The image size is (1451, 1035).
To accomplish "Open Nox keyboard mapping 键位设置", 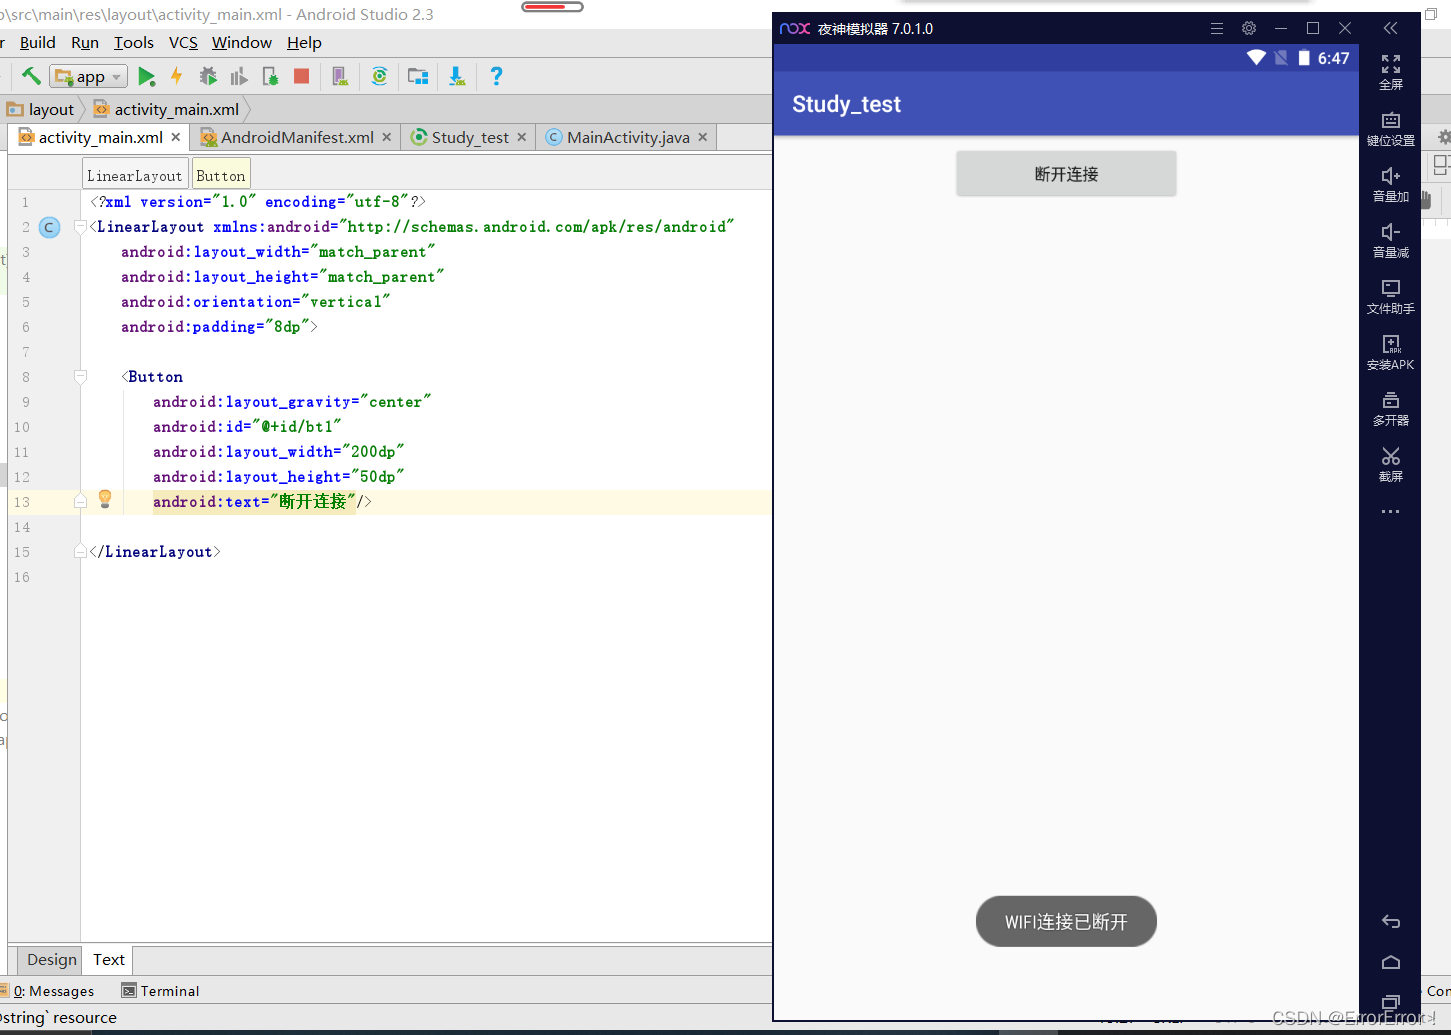I will pyautogui.click(x=1391, y=129).
